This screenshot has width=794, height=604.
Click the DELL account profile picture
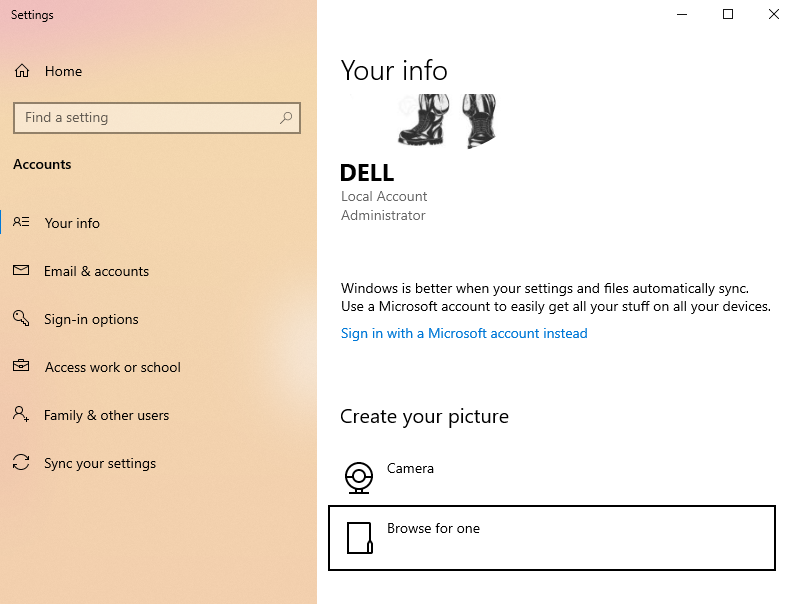(419, 121)
